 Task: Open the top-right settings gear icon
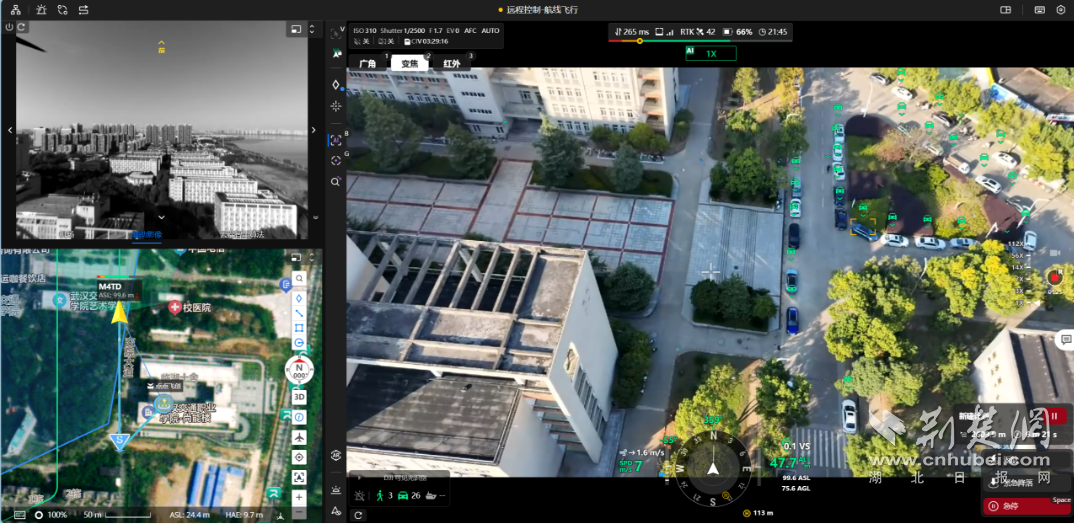point(1060,9)
